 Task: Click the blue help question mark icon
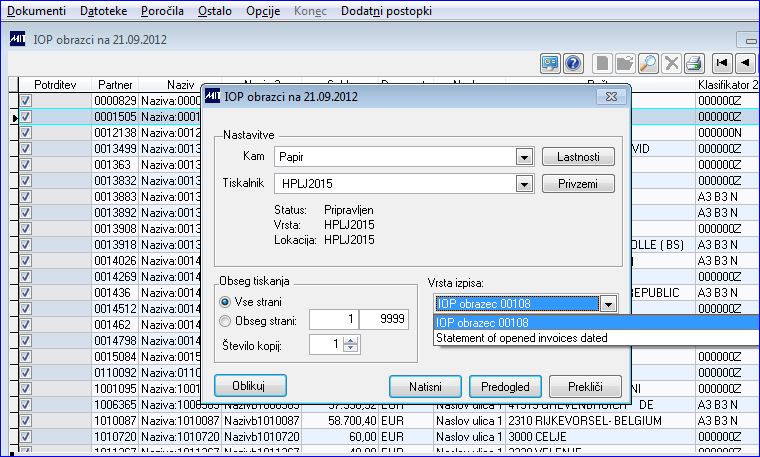click(573, 63)
